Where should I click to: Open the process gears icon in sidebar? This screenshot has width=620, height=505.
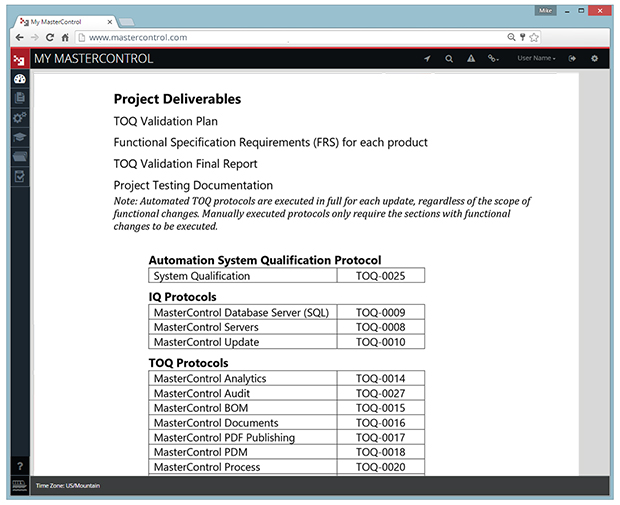20,117
